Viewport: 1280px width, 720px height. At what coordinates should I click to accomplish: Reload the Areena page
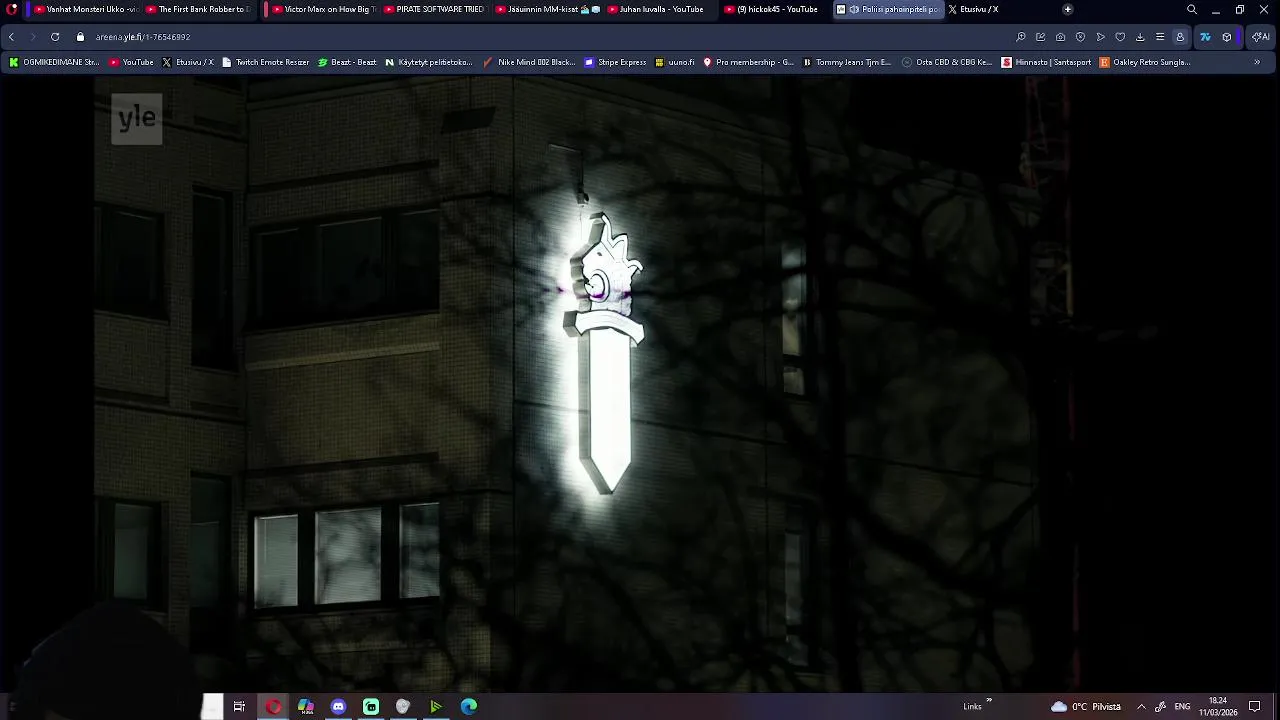coord(55,37)
